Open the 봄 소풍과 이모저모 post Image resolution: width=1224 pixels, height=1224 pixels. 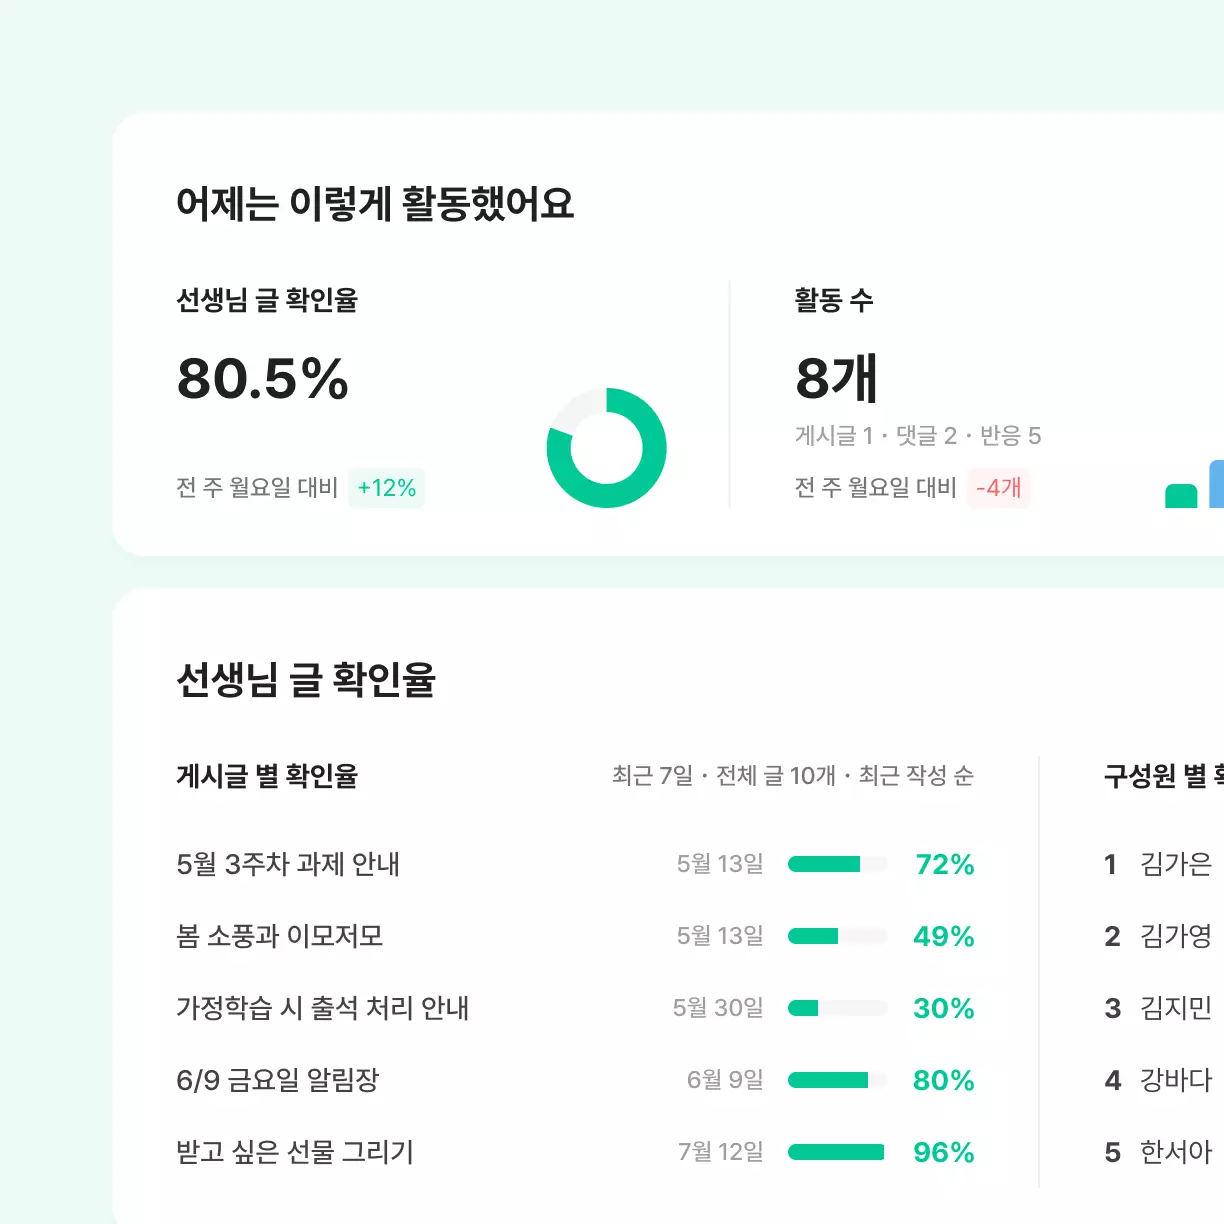pos(280,936)
